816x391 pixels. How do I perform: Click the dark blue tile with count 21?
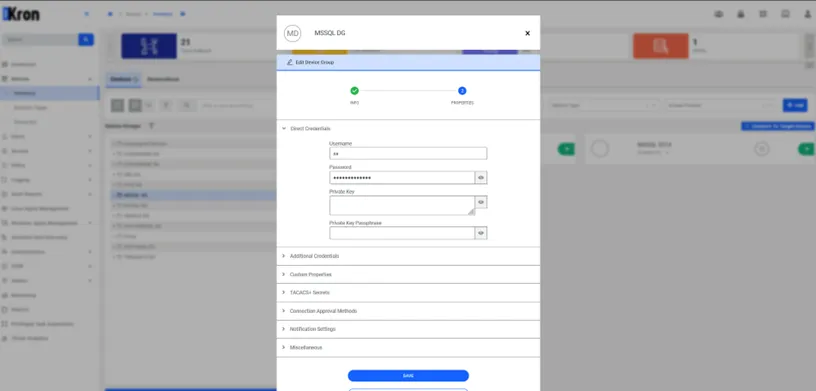[x=149, y=46]
